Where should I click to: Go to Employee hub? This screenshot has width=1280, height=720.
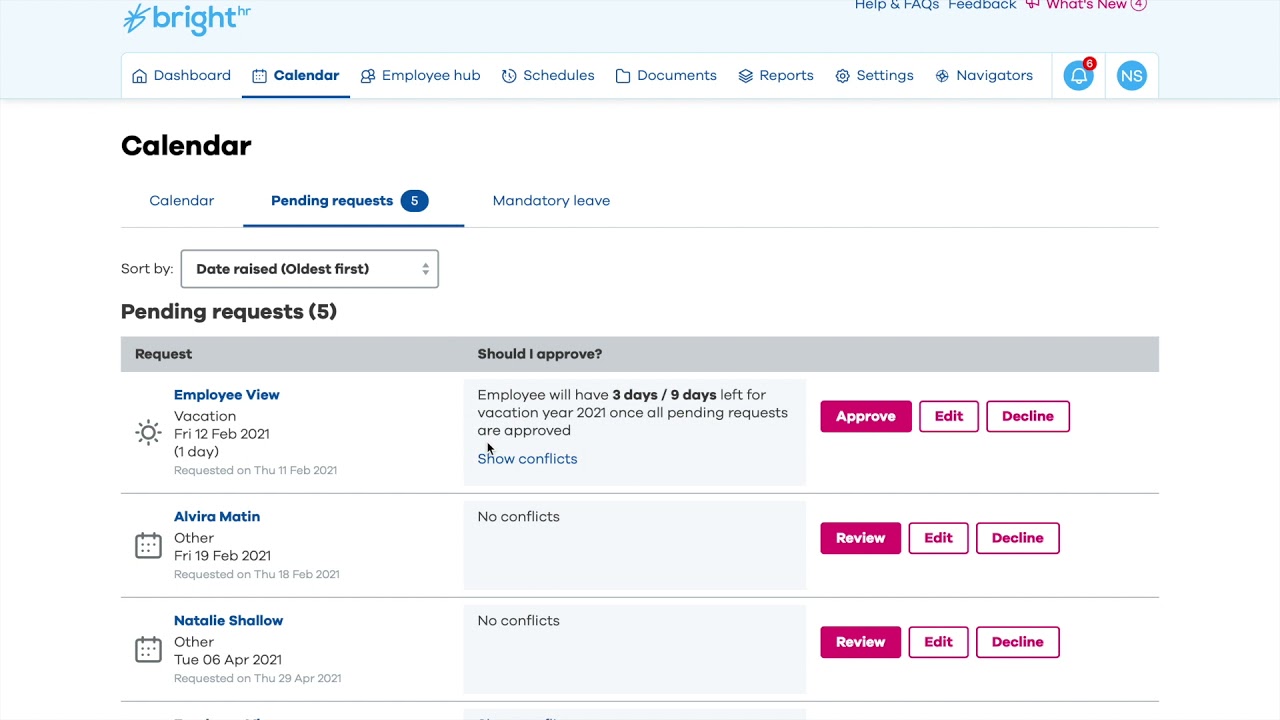pyautogui.click(x=420, y=76)
